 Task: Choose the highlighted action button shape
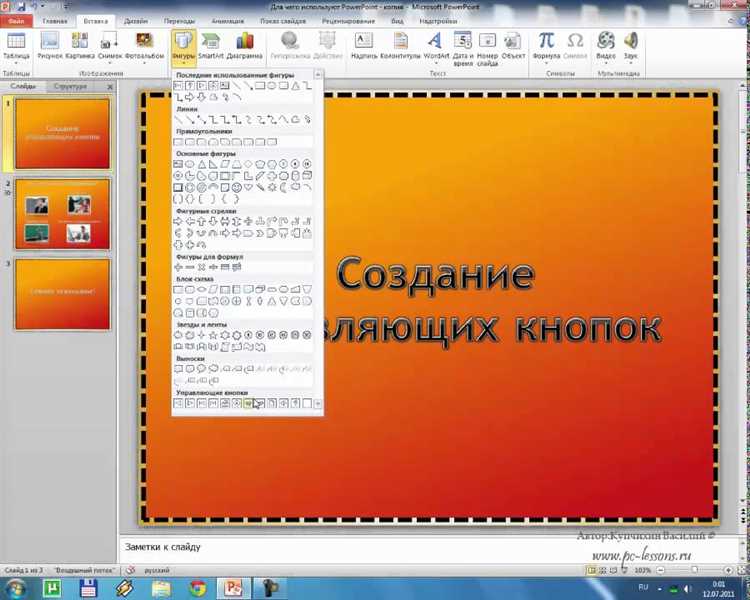(249, 403)
